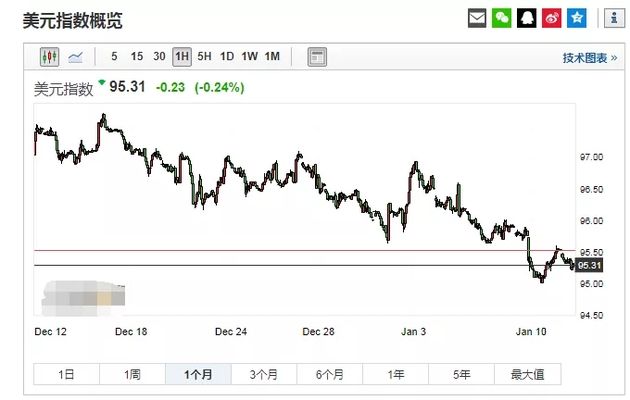Click the 美元指数 instrument name
630x400 pixels.
pos(63,89)
